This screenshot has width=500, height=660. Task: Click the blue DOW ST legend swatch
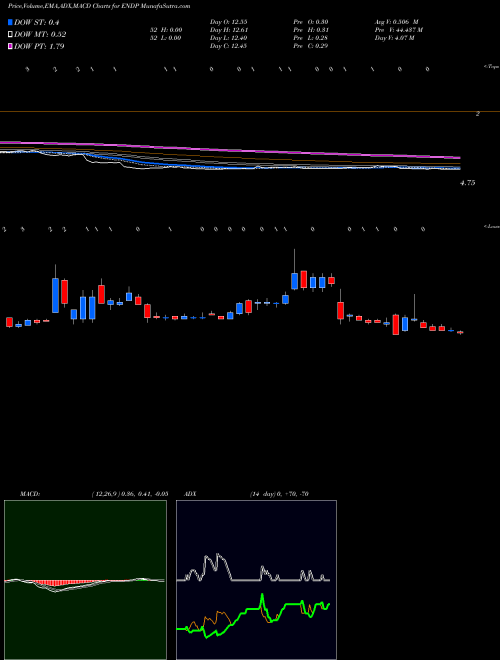pos(11,22)
